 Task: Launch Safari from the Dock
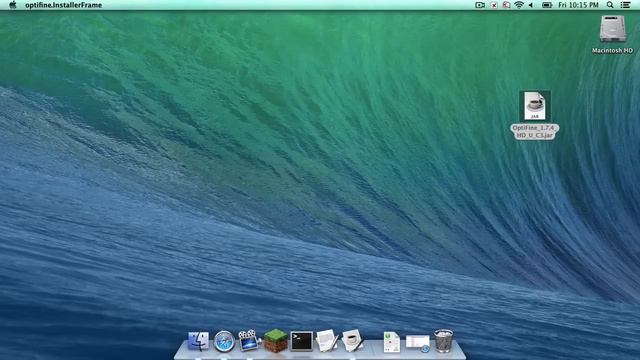[224, 341]
